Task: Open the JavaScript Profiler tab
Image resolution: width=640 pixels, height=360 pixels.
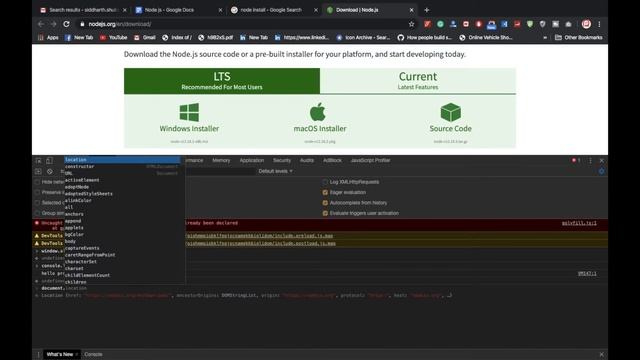Action: click(370, 160)
